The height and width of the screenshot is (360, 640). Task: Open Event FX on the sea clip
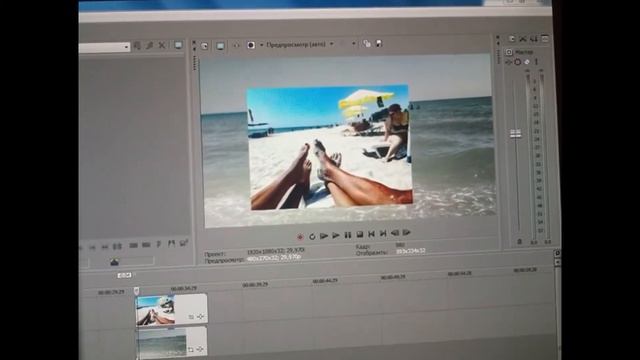click(x=200, y=349)
